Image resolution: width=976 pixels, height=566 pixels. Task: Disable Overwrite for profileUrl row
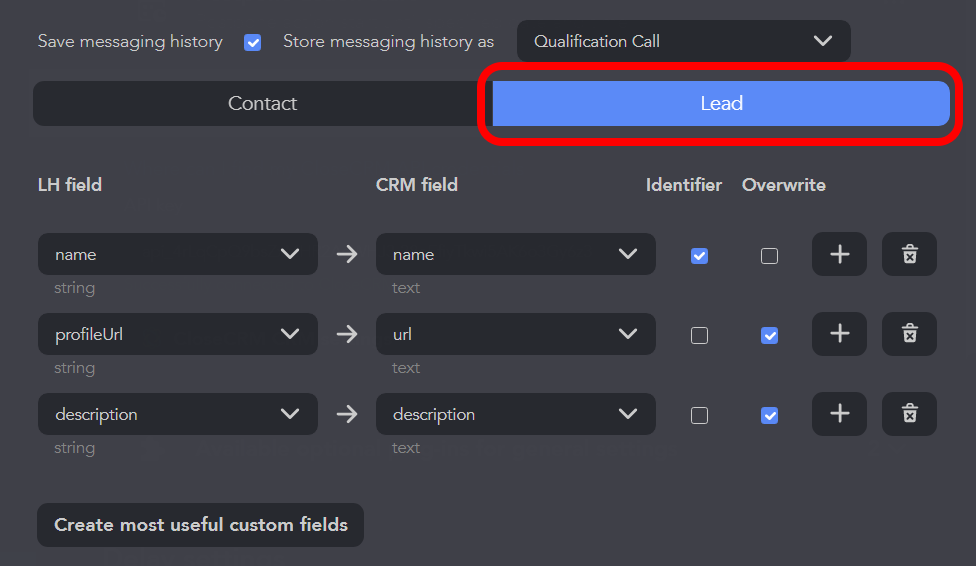[x=769, y=336]
